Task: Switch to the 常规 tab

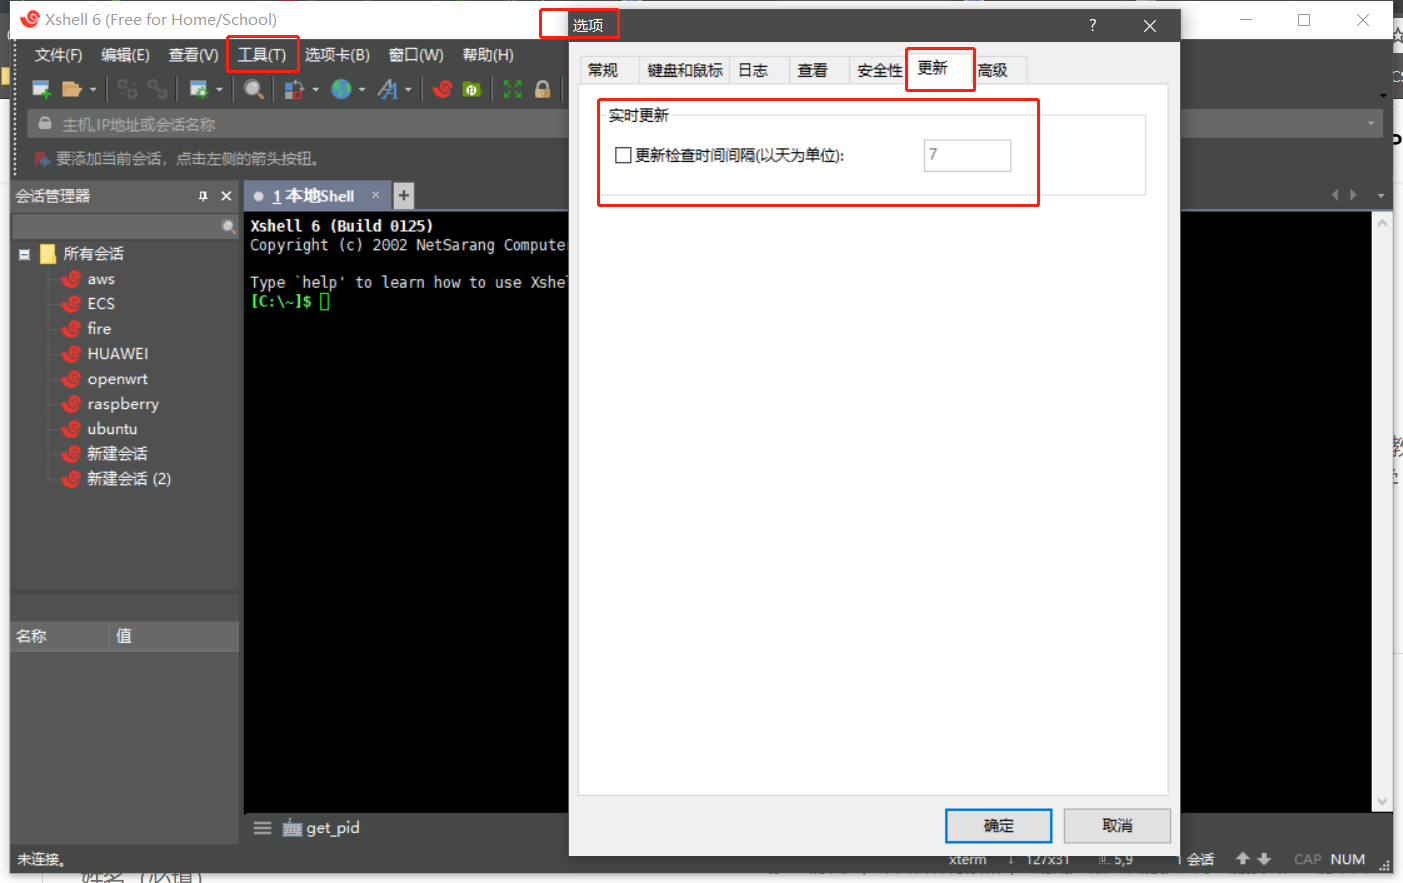Action: tap(603, 70)
